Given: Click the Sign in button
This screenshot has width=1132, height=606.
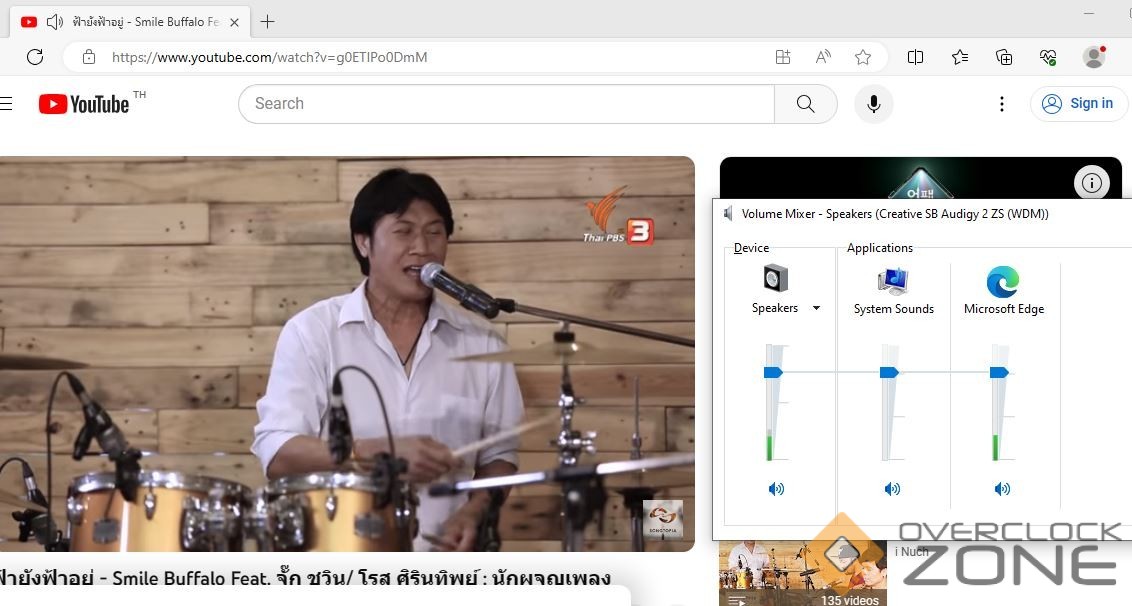Looking at the screenshot, I should point(1079,103).
